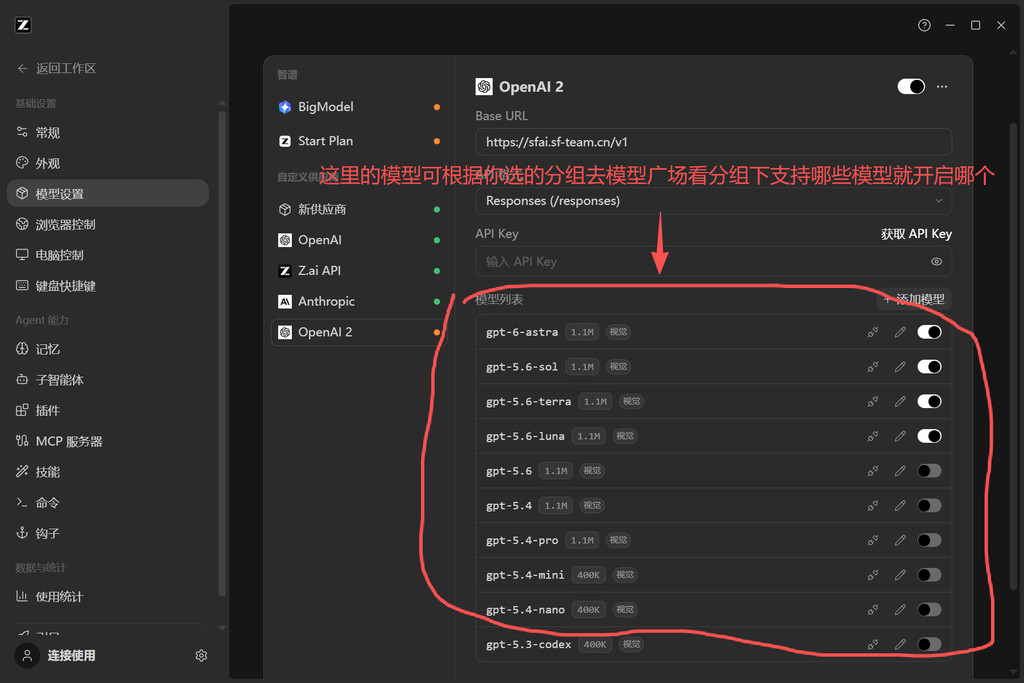The width and height of the screenshot is (1024, 683).
Task: Click the Z app logo icon
Action: 23,25
